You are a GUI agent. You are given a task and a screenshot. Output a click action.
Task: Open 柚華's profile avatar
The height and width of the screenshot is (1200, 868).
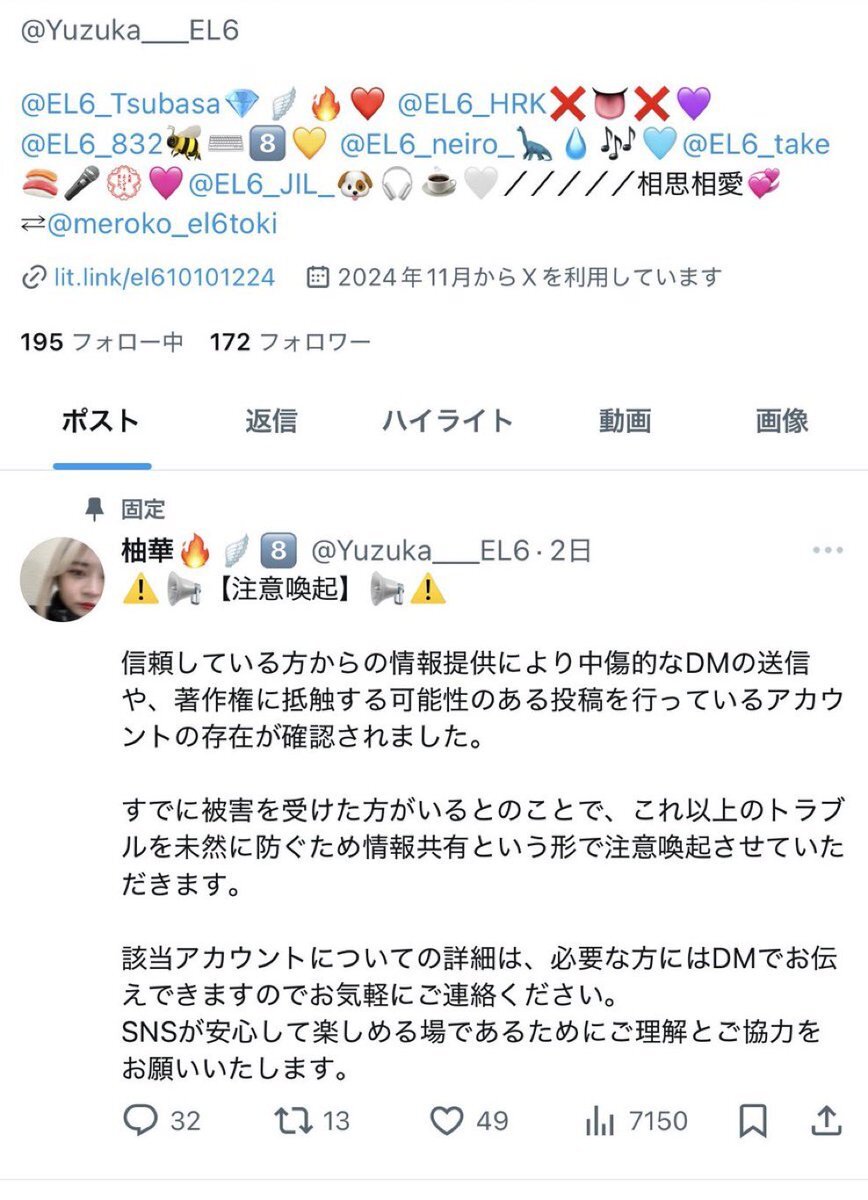point(62,580)
